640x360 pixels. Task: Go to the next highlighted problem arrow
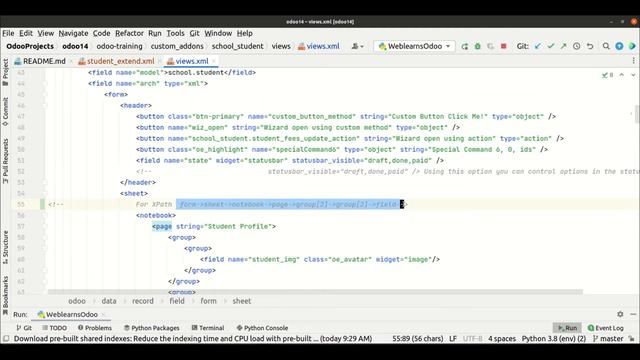point(633,75)
